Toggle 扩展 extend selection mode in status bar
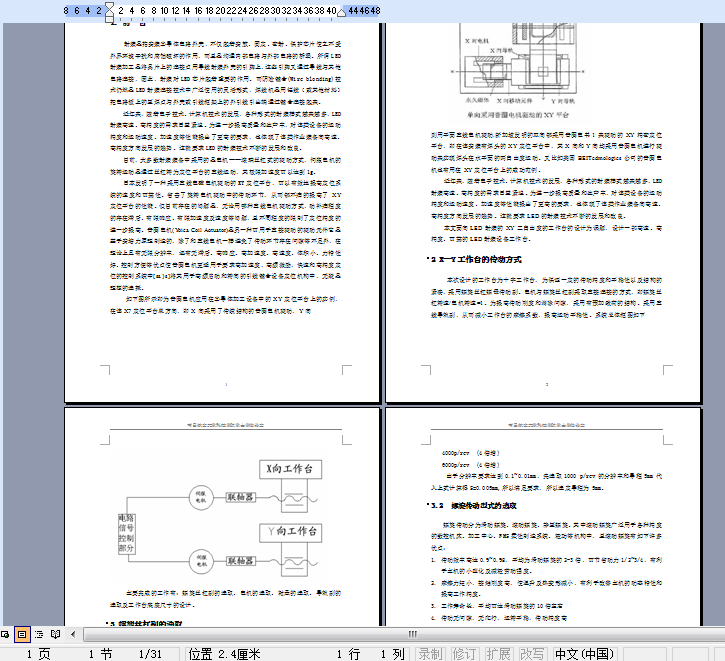This screenshot has width=725, height=661. click(498, 654)
